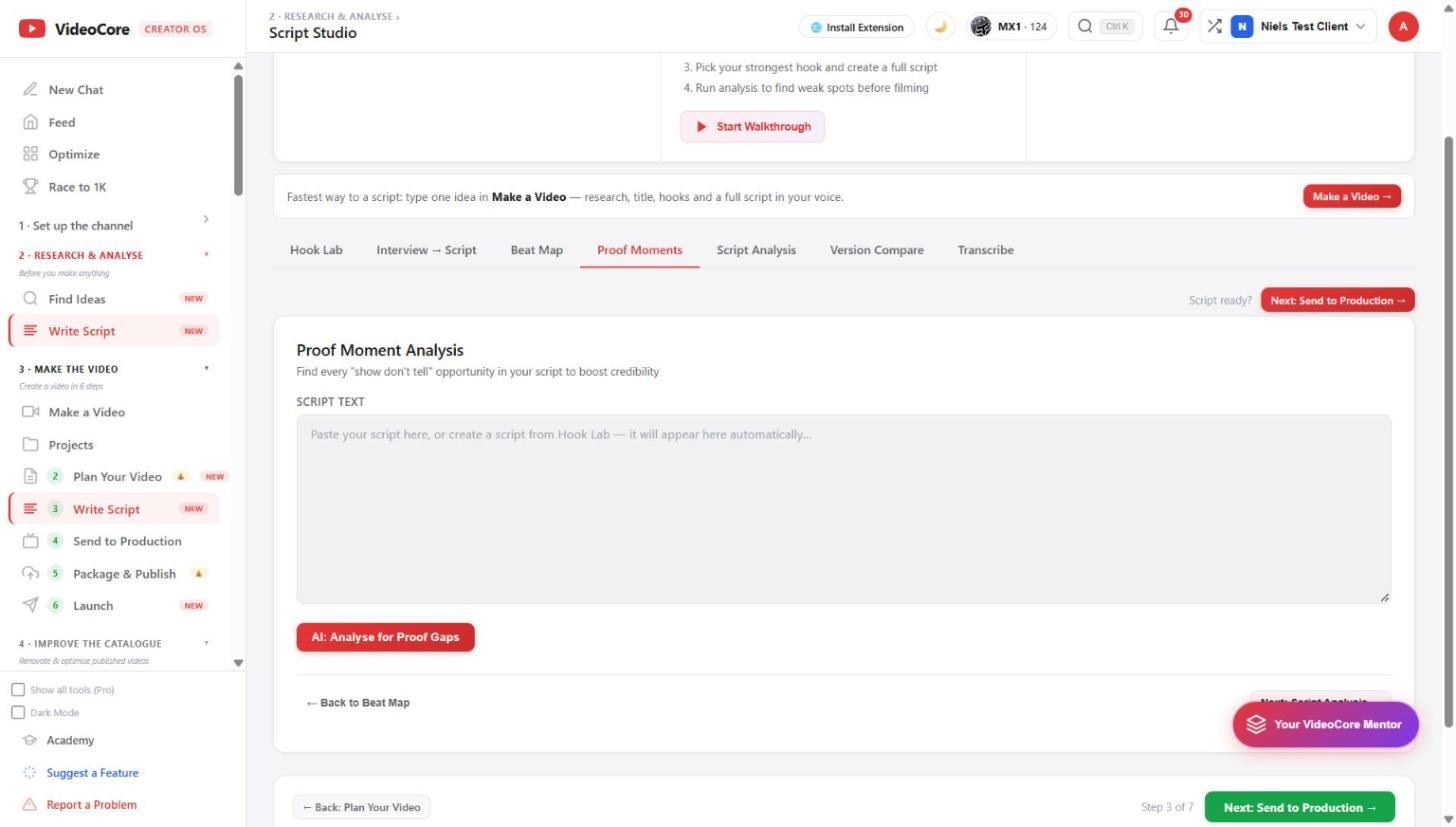The image size is (1456, 827).
Task: Expand the Set up the channel section
Action: 206,219
